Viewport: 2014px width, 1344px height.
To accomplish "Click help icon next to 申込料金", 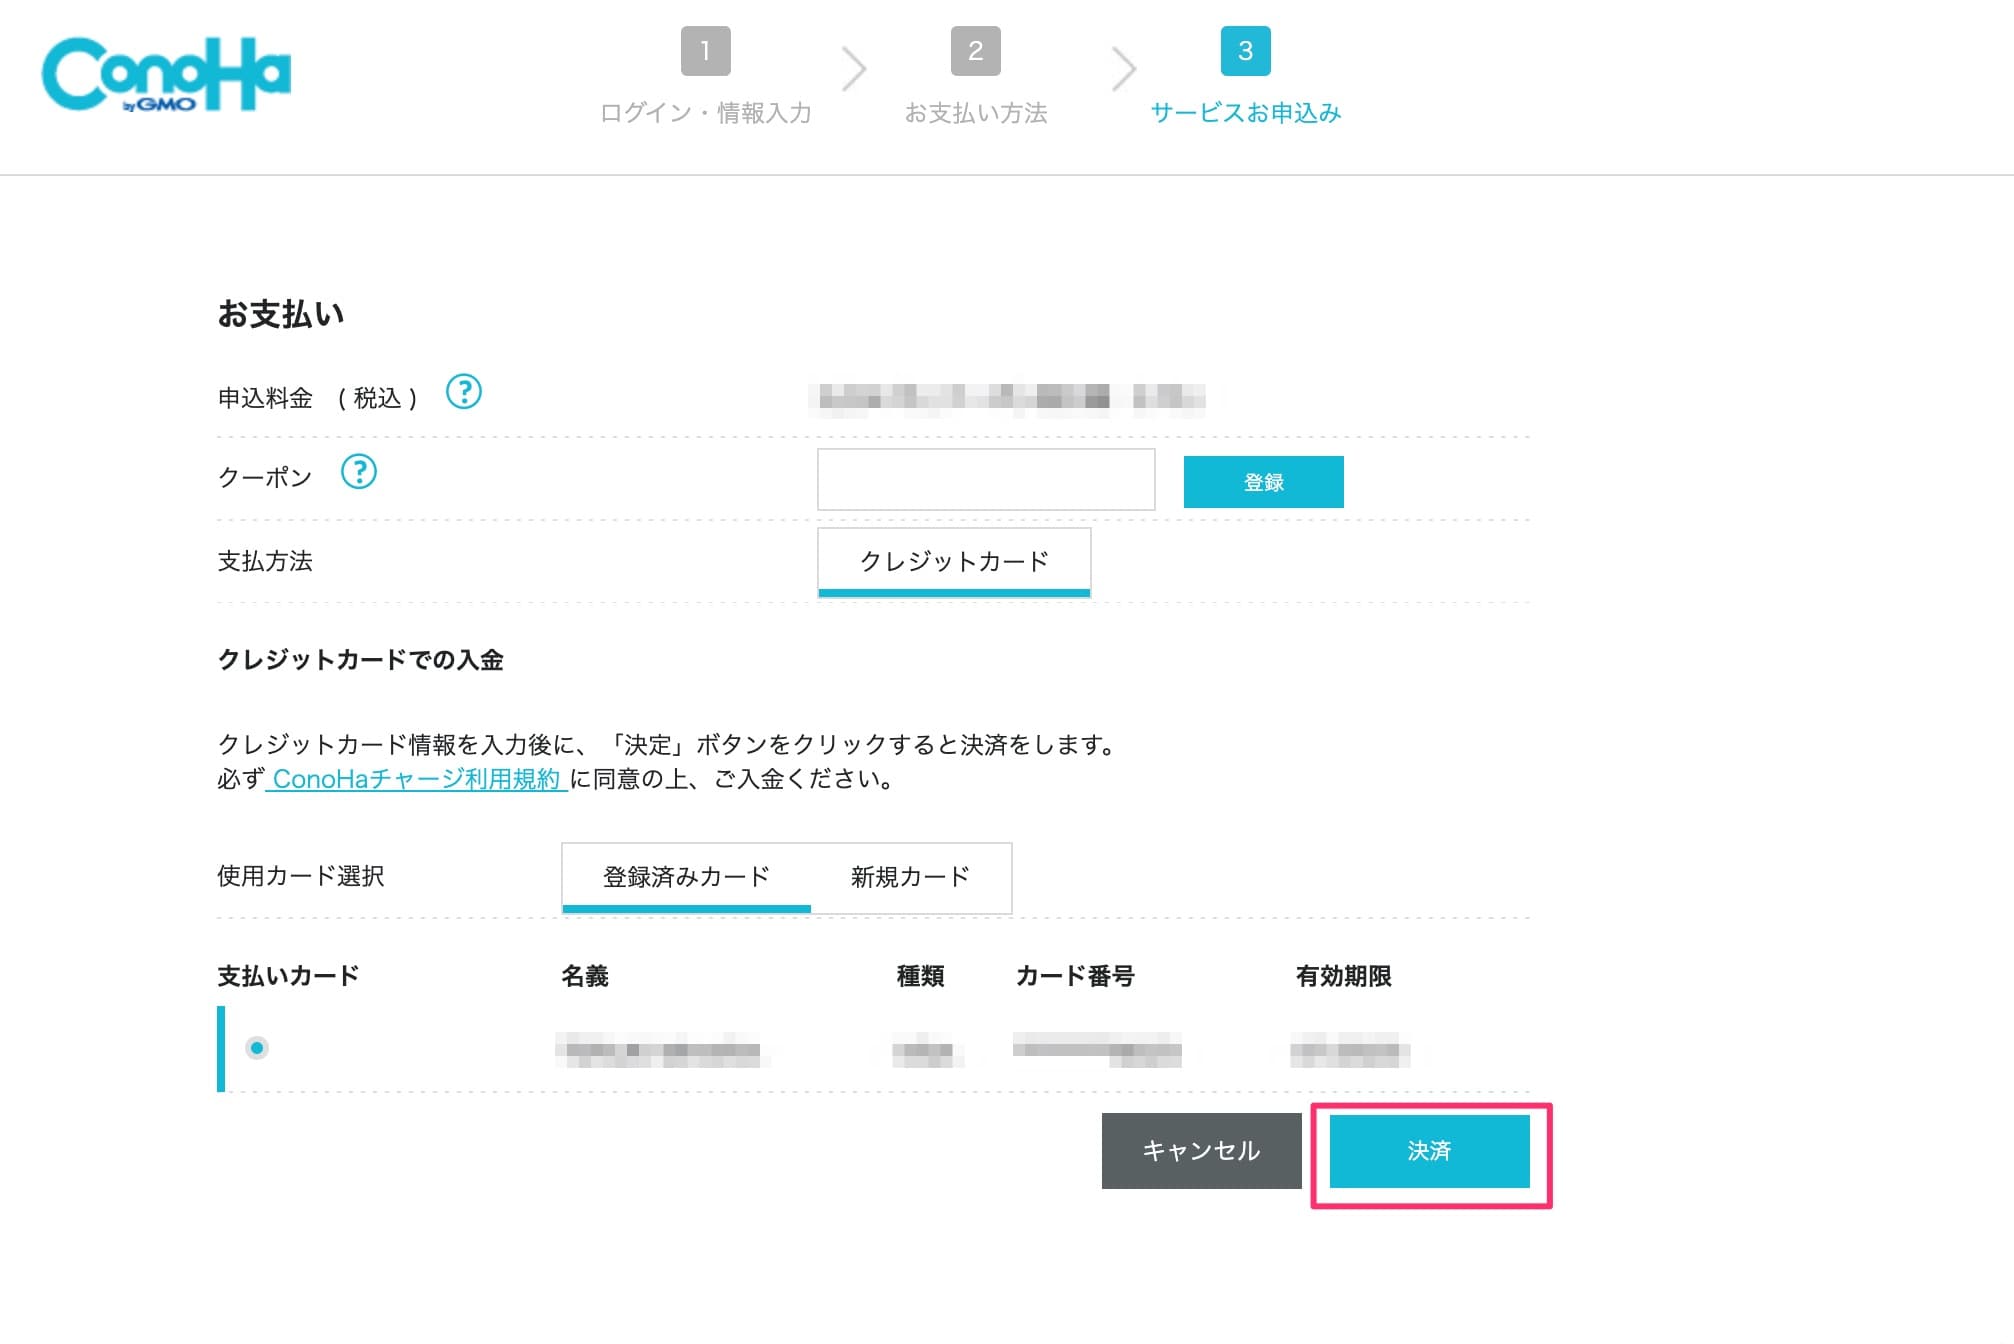I will [x=463, y=392].
